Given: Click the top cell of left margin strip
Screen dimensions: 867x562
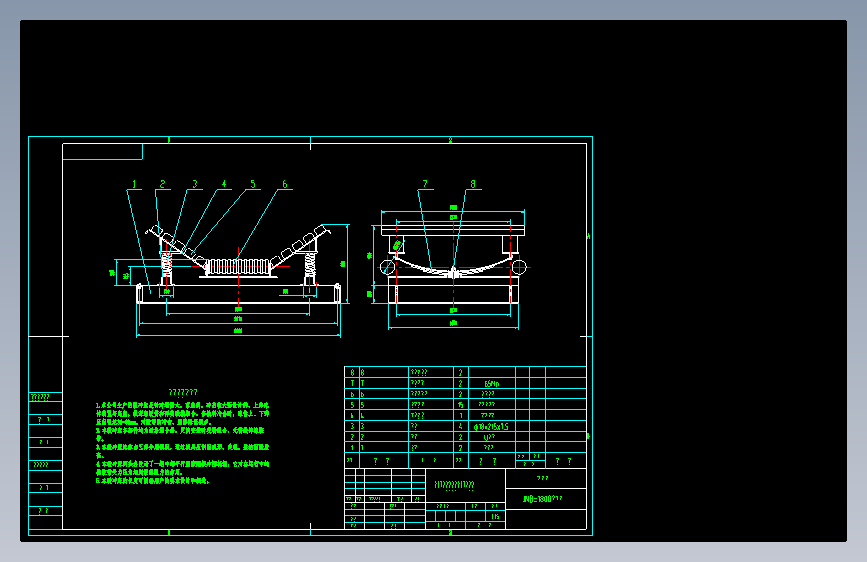Looking at the screenshot, I should (45, 397).
